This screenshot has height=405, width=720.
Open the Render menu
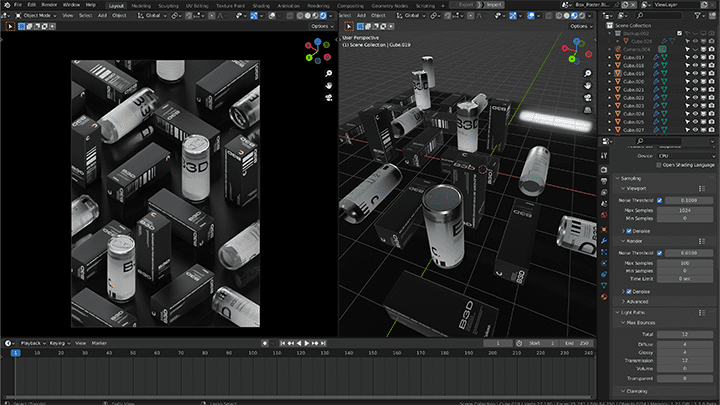(x=49, y=5)
